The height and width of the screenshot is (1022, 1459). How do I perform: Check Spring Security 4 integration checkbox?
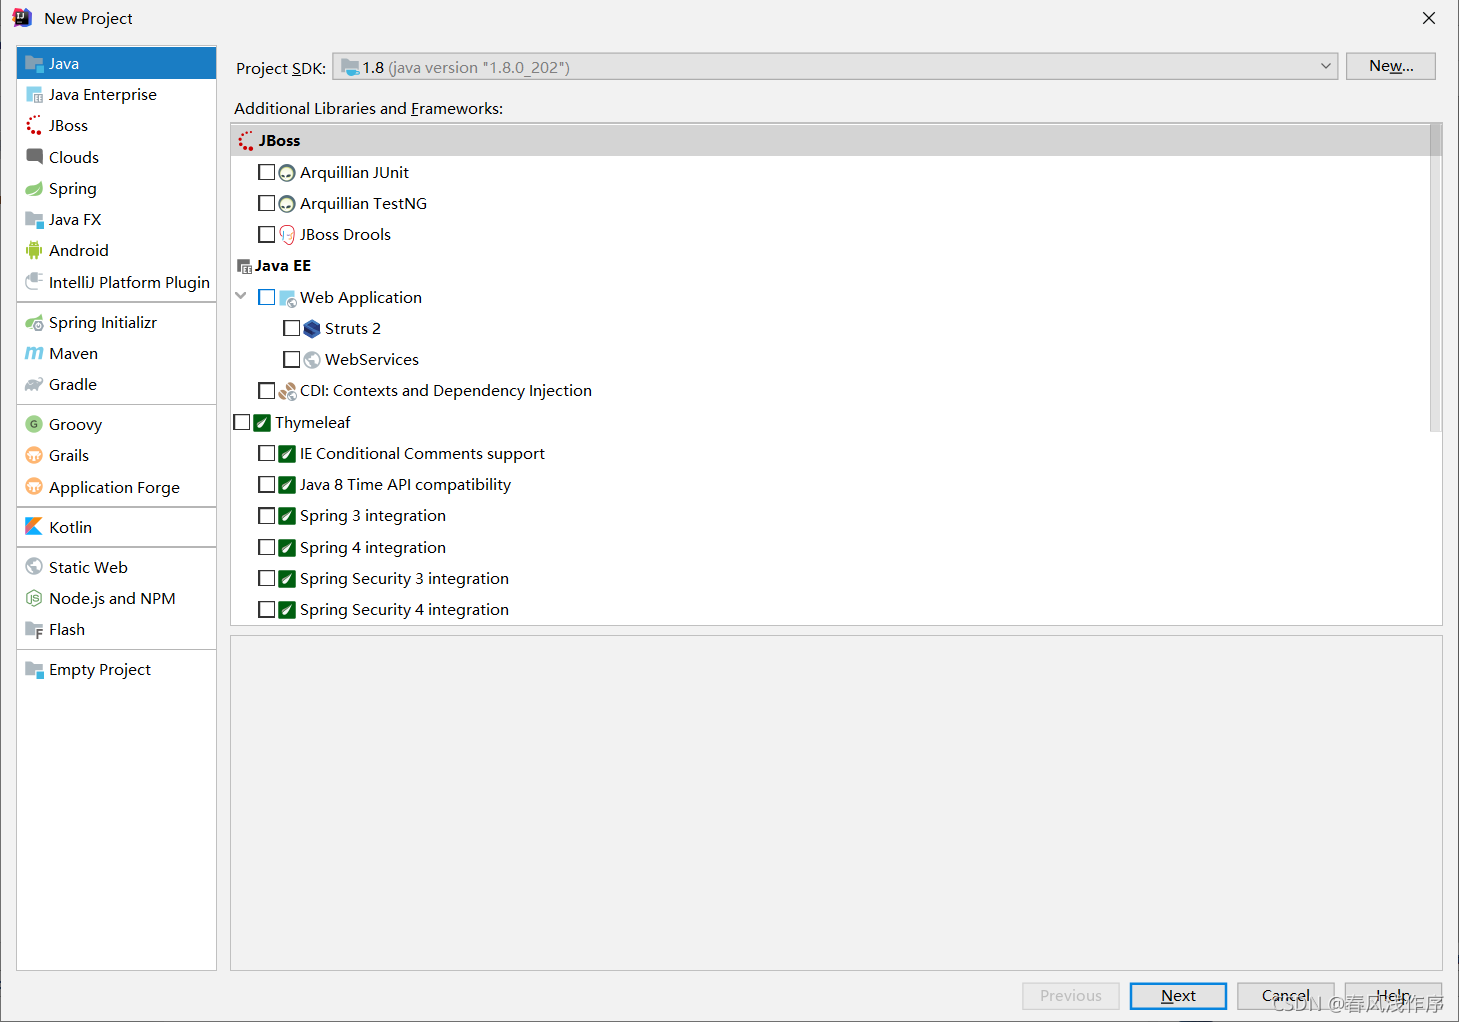pos(266,609)
